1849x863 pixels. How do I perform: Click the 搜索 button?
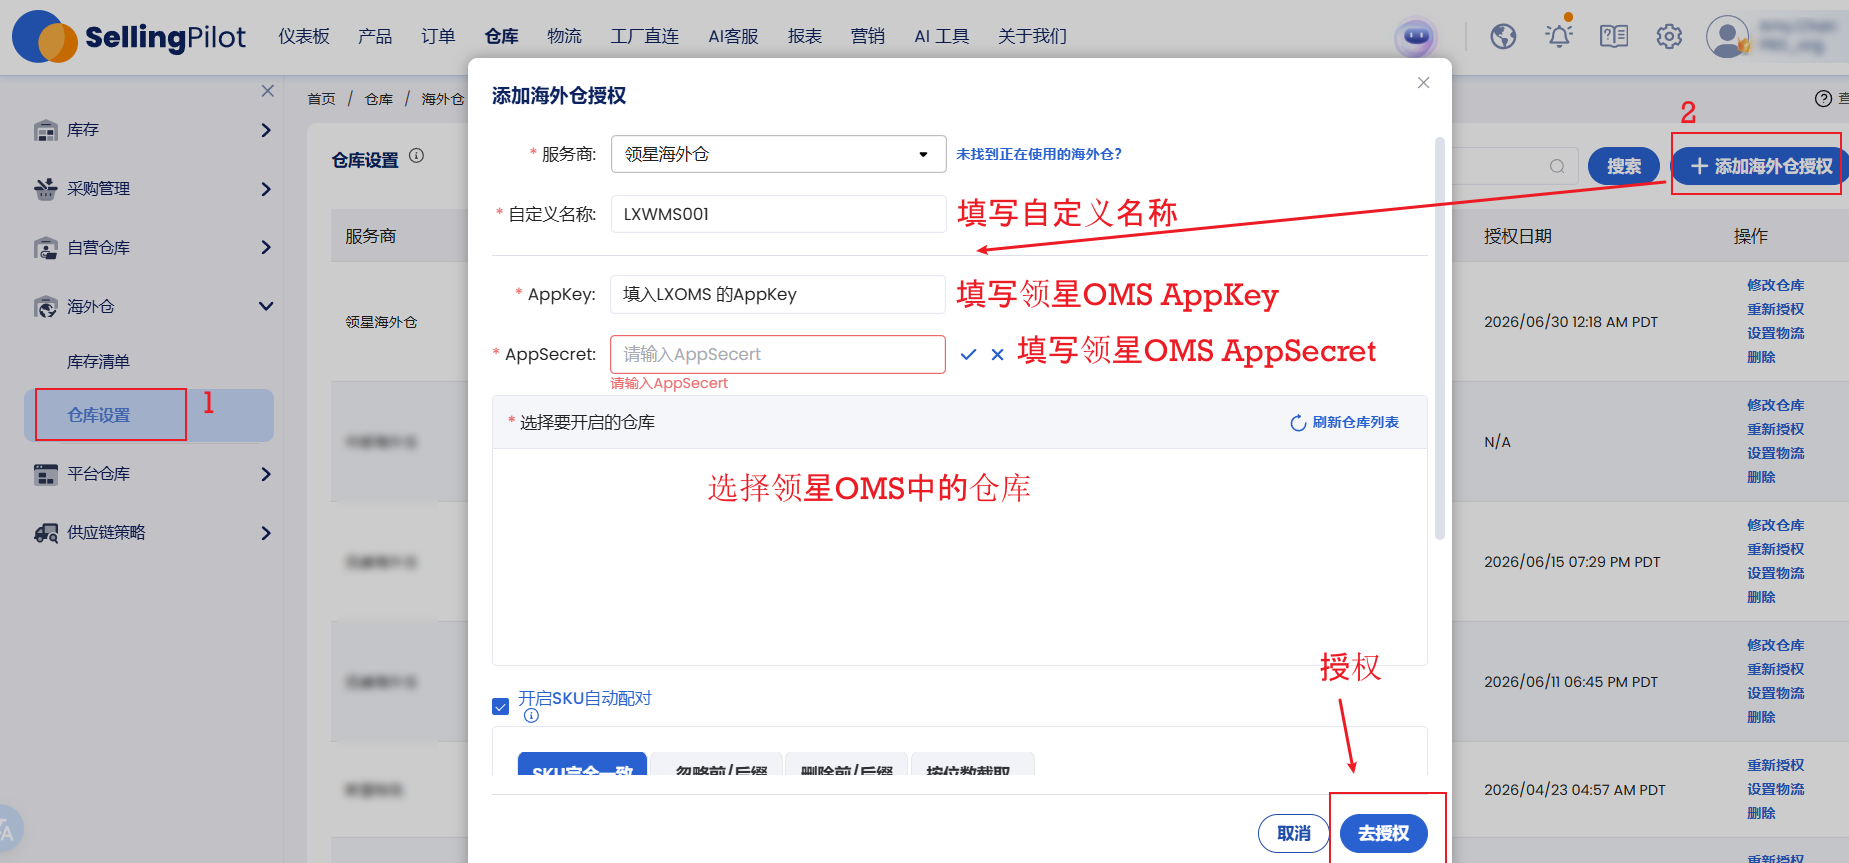1624,166
